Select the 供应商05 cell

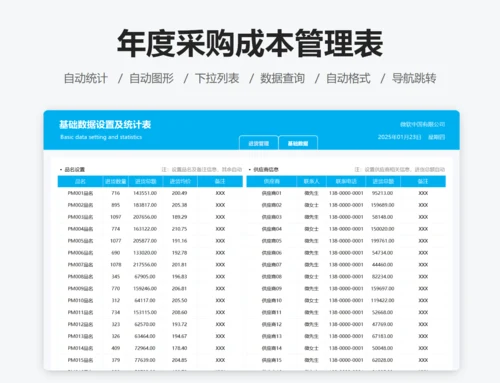pyautogui.click(x=272, y=241)
